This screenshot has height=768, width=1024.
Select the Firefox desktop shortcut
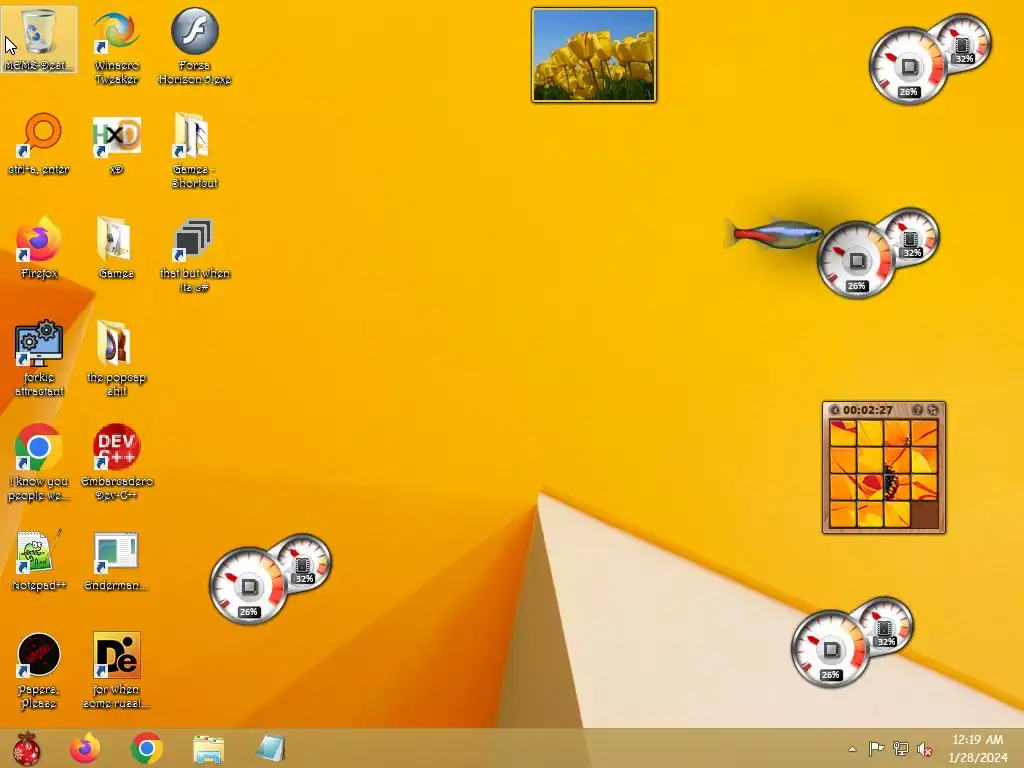tap(39, 248)
